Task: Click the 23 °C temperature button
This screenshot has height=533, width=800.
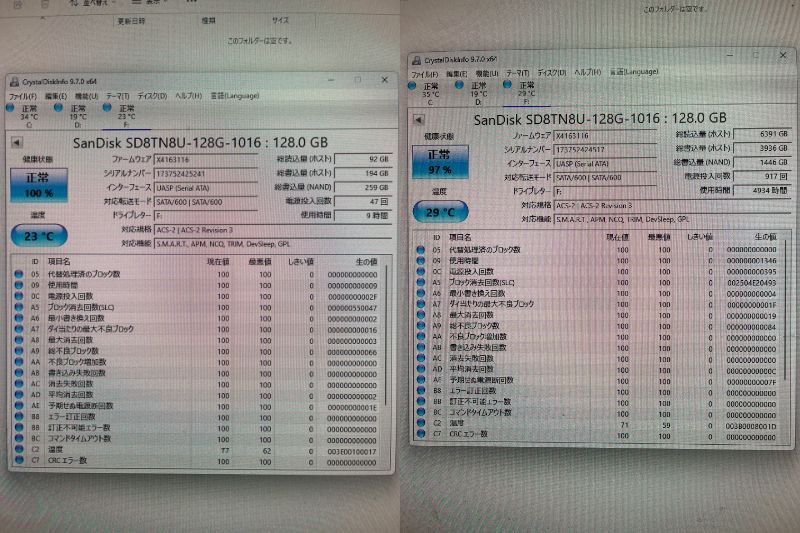Action: click(39, 236)
